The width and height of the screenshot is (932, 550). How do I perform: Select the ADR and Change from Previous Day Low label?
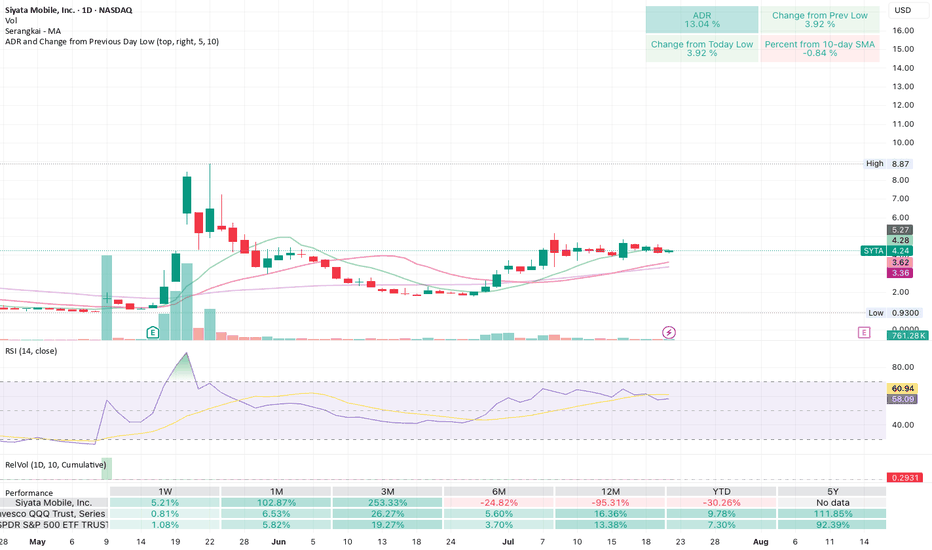tap(112, 42)
